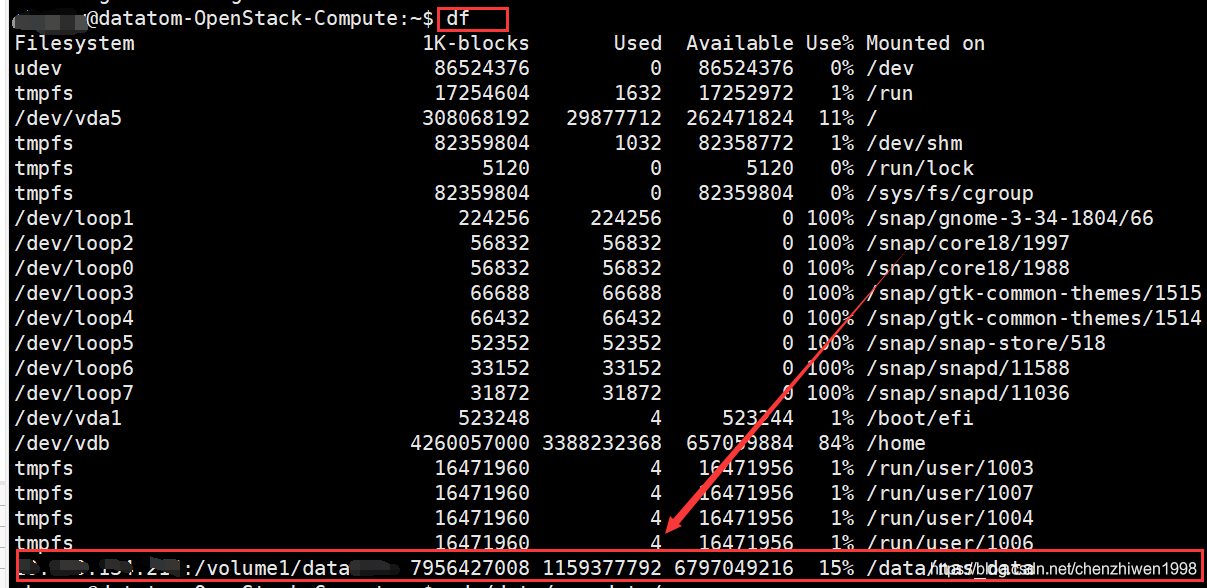The height and width of the screenshot is (588, 1207).
Task: Select the '/dev/loop5' filesystem name
Action: coord(75,343)
